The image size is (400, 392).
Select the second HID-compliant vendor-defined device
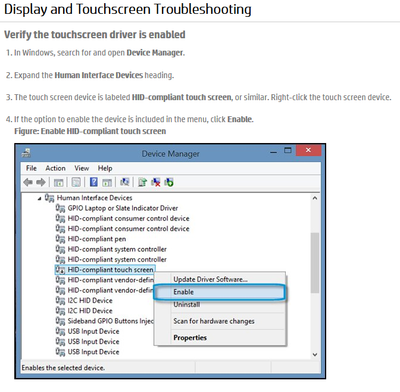click(x=110, y=290)
